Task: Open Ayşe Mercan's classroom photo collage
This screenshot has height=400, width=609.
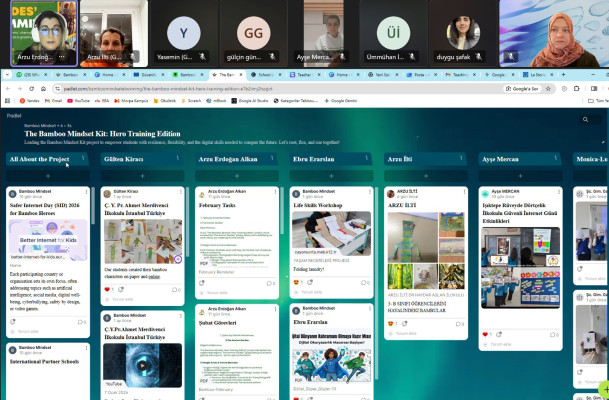Action: tap(520, 268)
